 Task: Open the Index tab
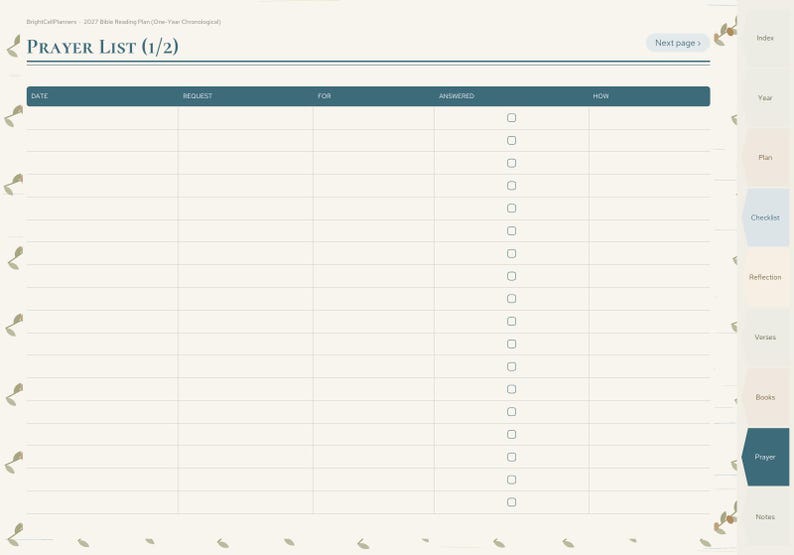[765, 38]
